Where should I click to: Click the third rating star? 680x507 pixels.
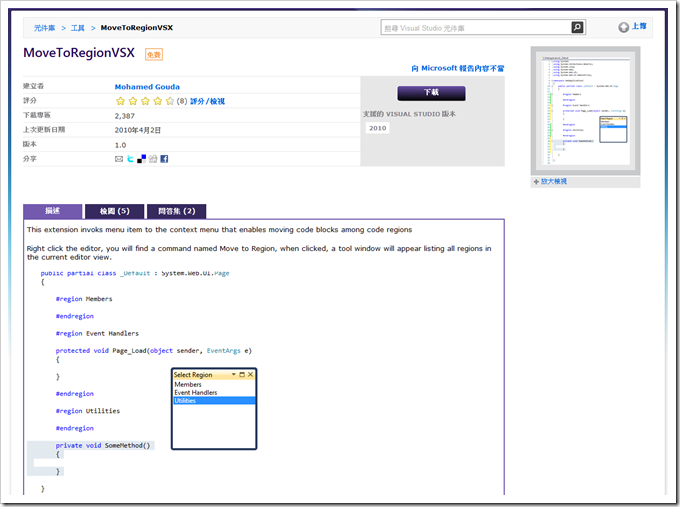(145, 101)
